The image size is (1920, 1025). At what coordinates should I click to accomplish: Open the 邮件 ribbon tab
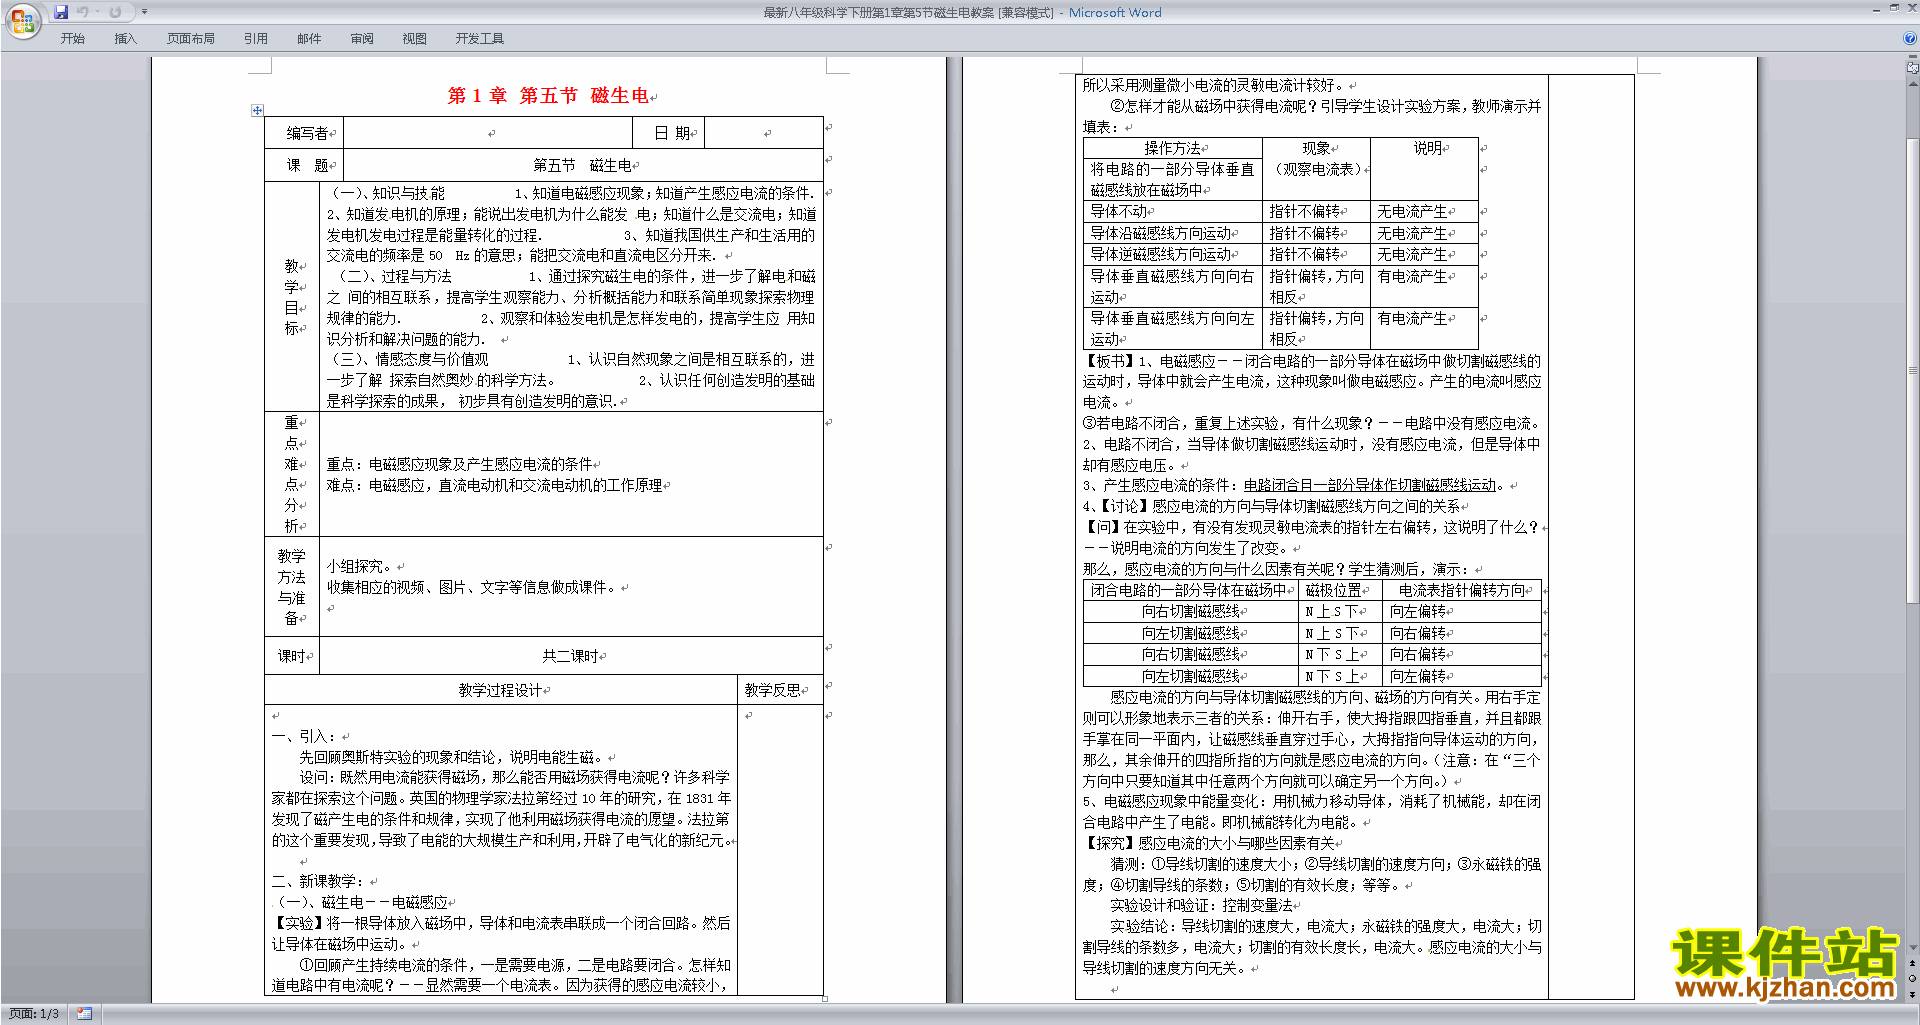point(309,38)
